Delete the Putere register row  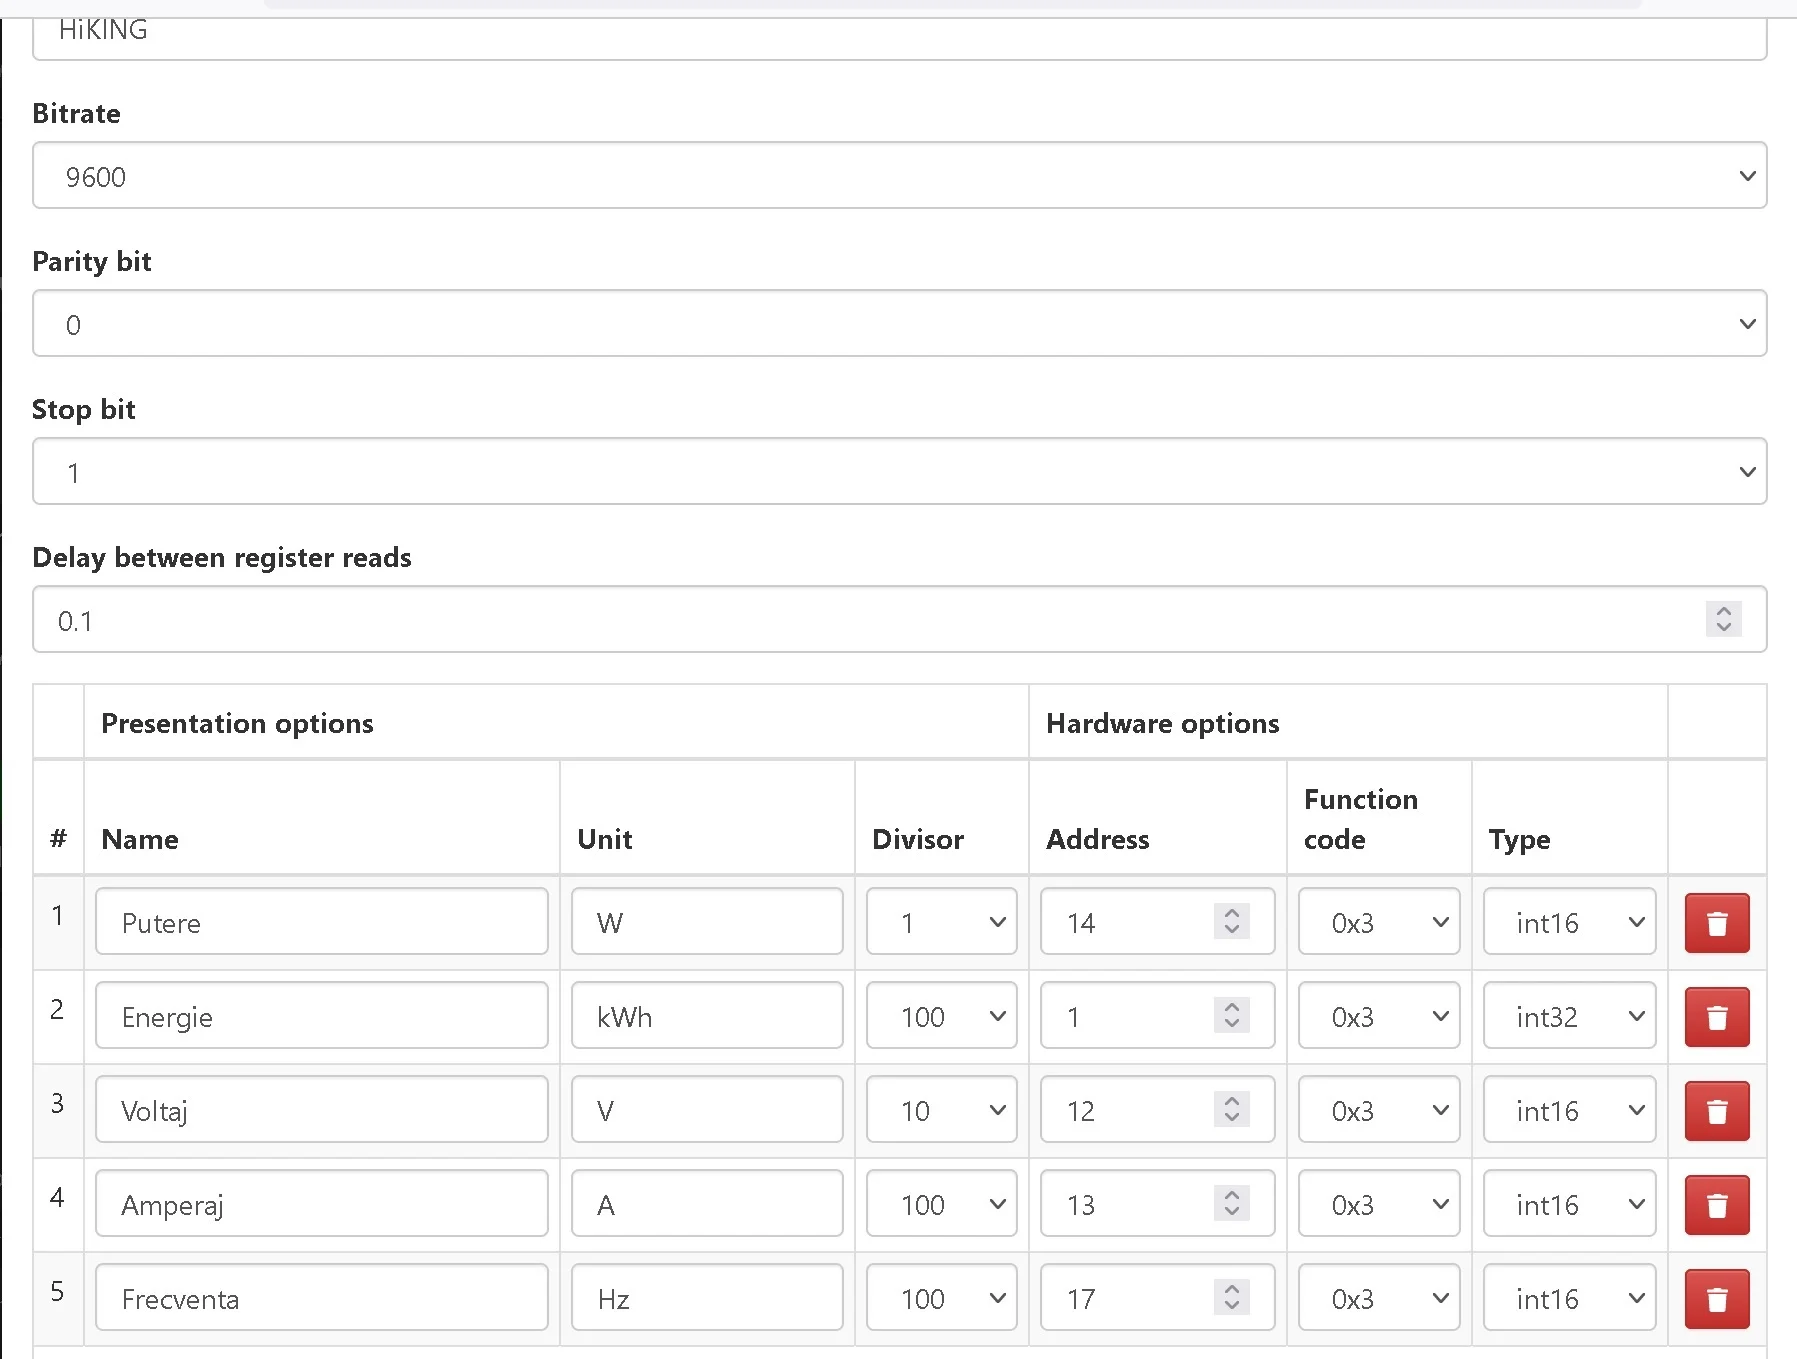pos(1716,922)
